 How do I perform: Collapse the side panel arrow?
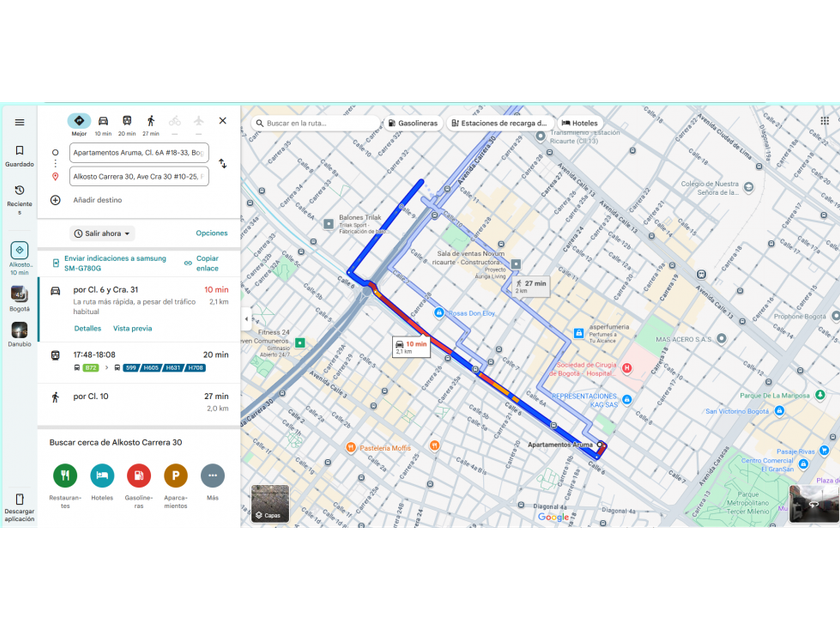pos(246,319)
